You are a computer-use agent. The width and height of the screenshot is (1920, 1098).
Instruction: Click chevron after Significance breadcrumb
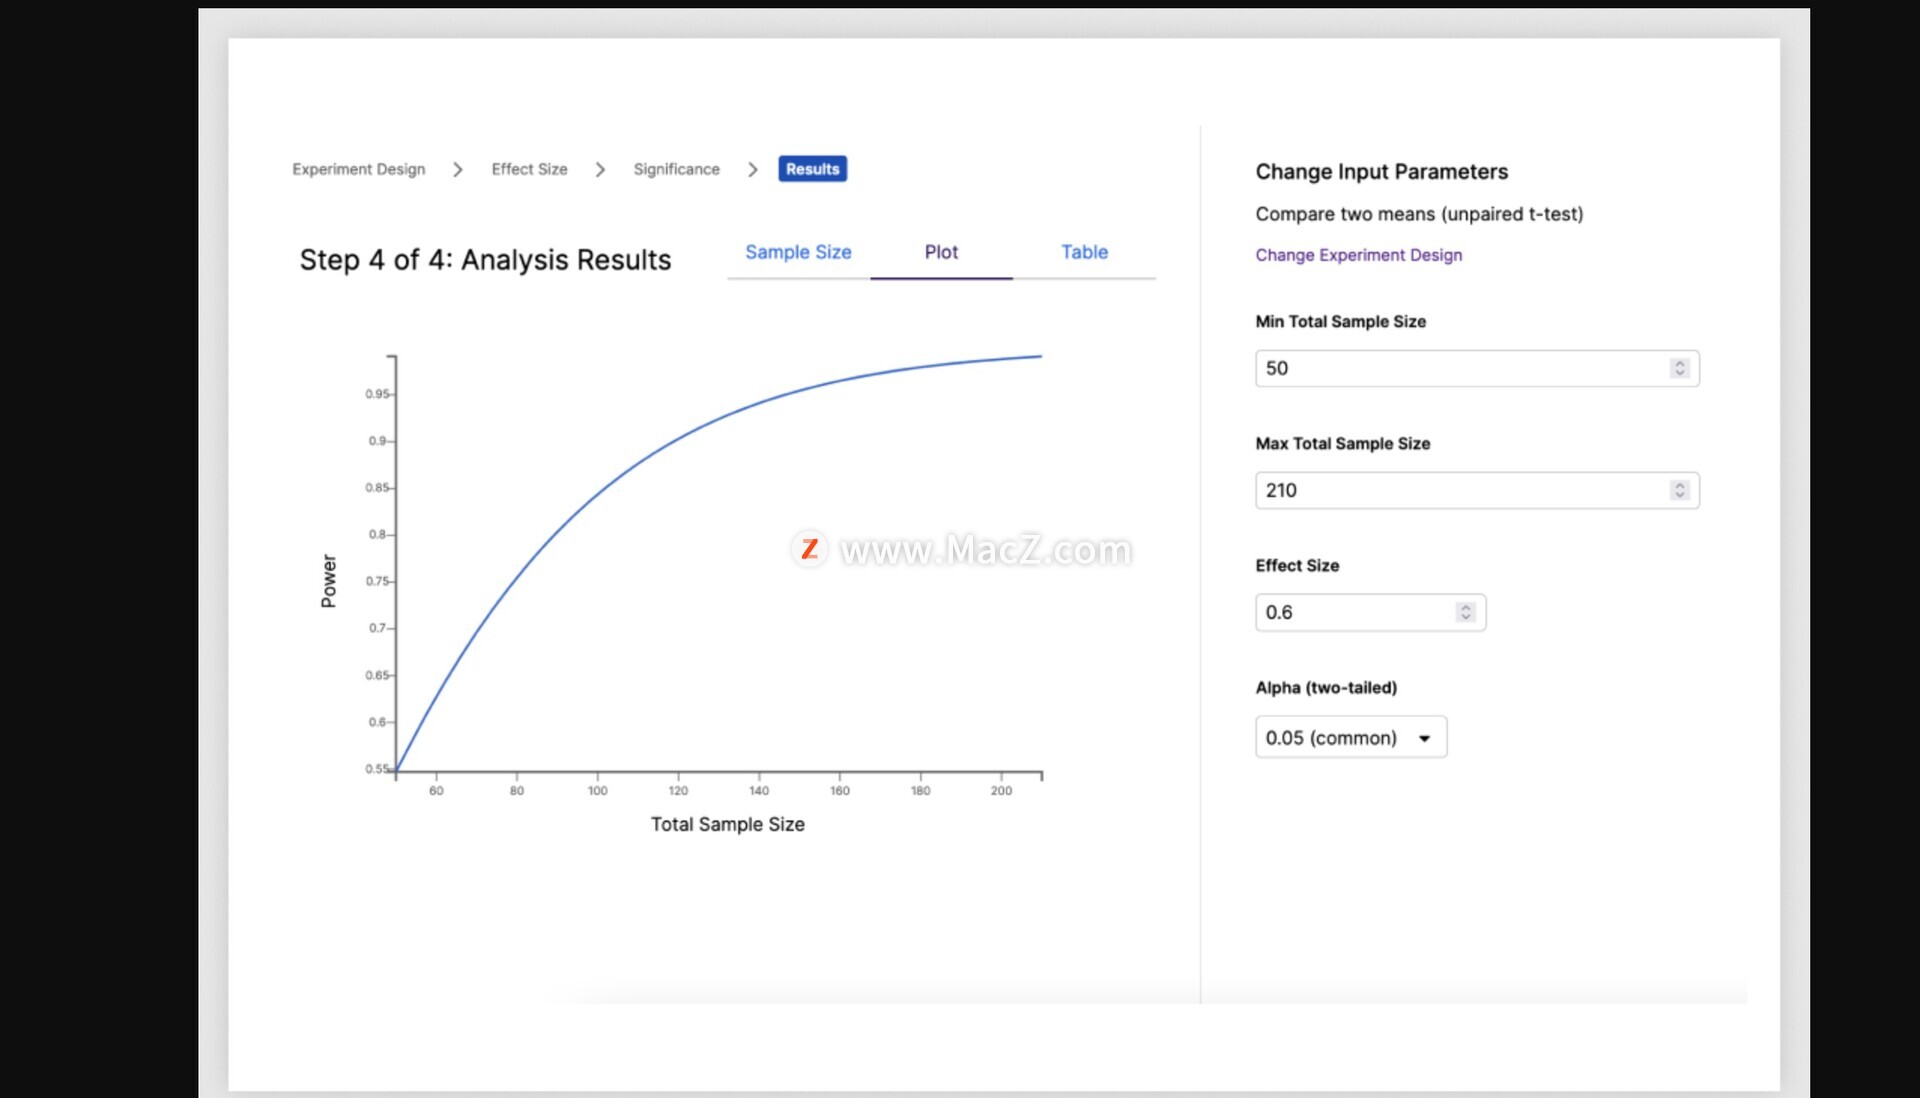point(753,170)
